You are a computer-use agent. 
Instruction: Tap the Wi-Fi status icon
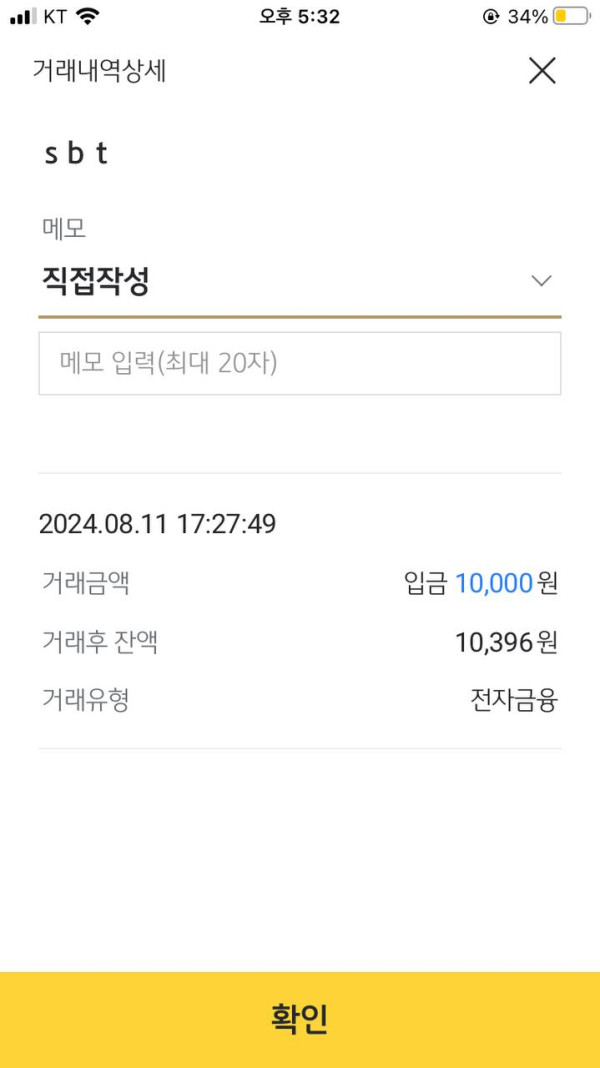point(88,16)
